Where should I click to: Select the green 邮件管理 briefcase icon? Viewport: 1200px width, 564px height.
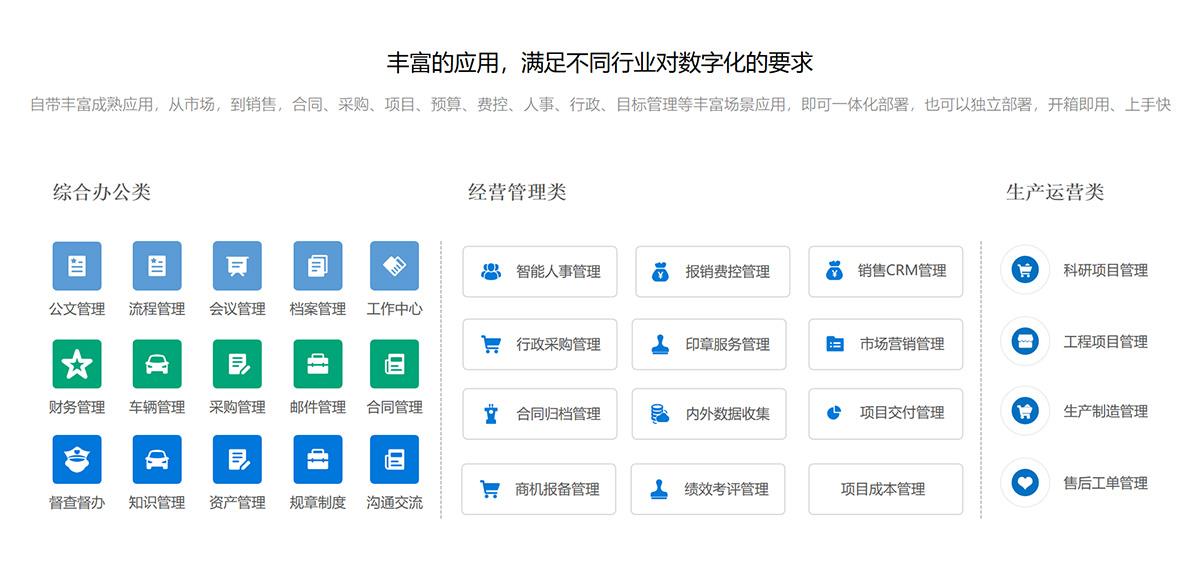pyautogui.click(x=317, y=364)
